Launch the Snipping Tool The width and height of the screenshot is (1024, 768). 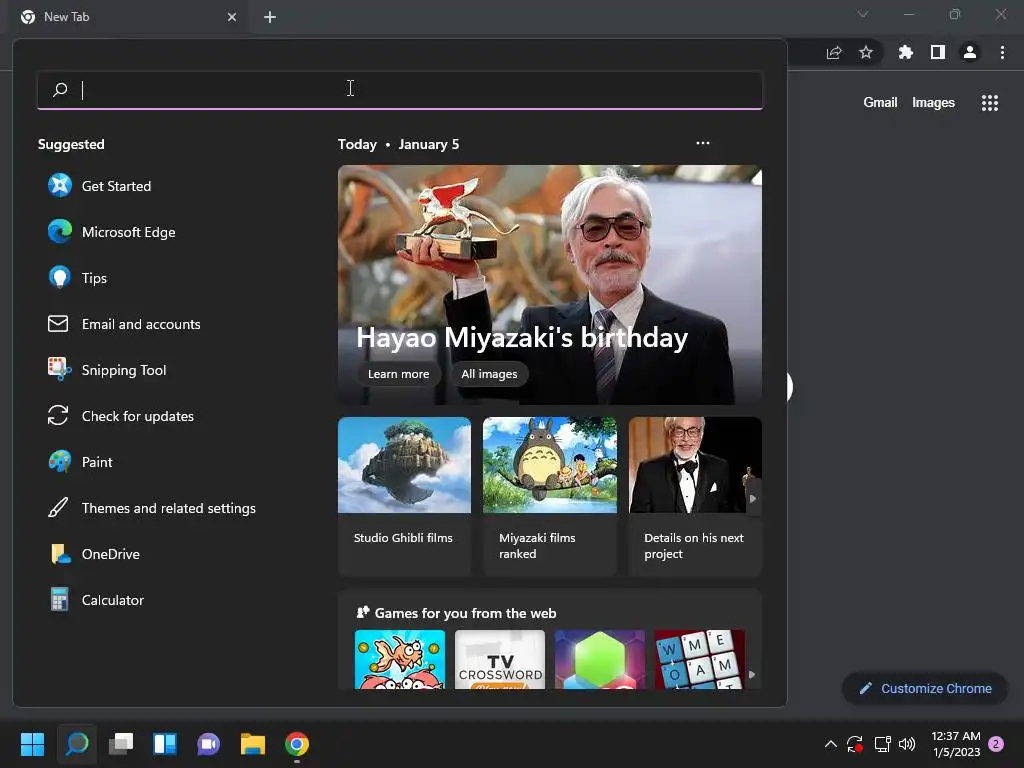(107, 370)
